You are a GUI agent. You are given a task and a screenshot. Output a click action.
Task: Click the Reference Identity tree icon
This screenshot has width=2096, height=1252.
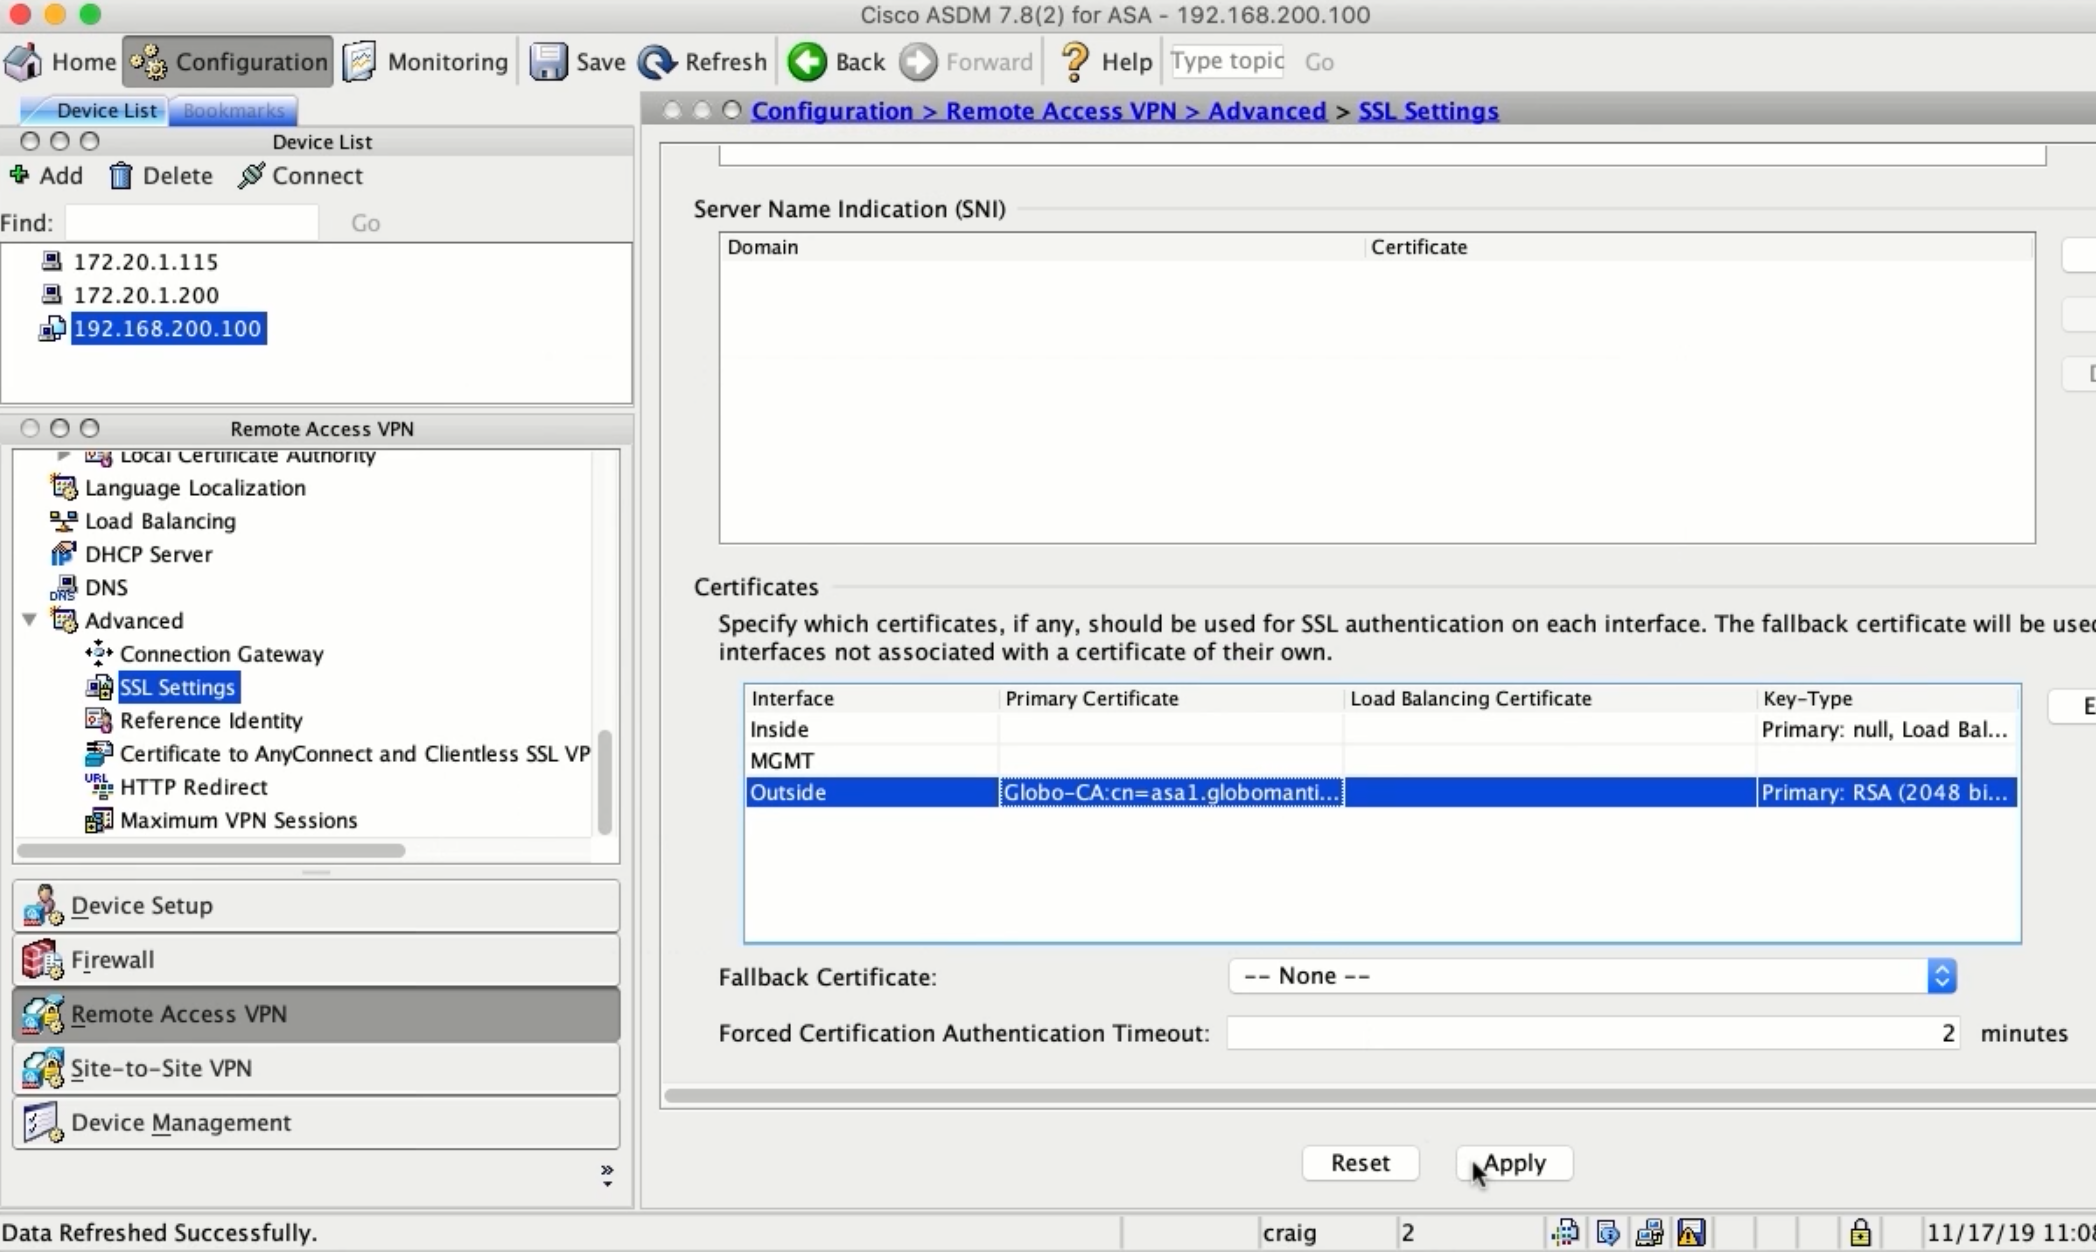(x=99, y=720)
